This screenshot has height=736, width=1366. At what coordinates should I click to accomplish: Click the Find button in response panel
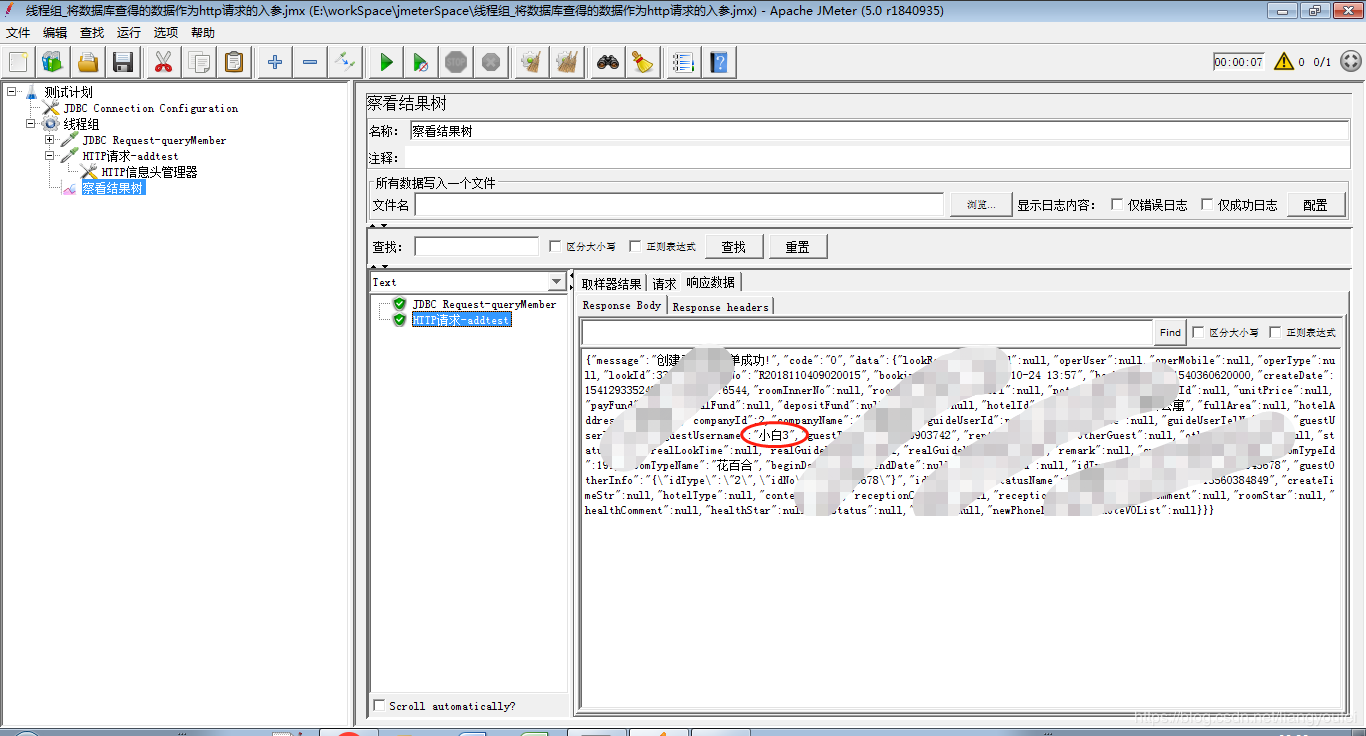pos(1170,332)
